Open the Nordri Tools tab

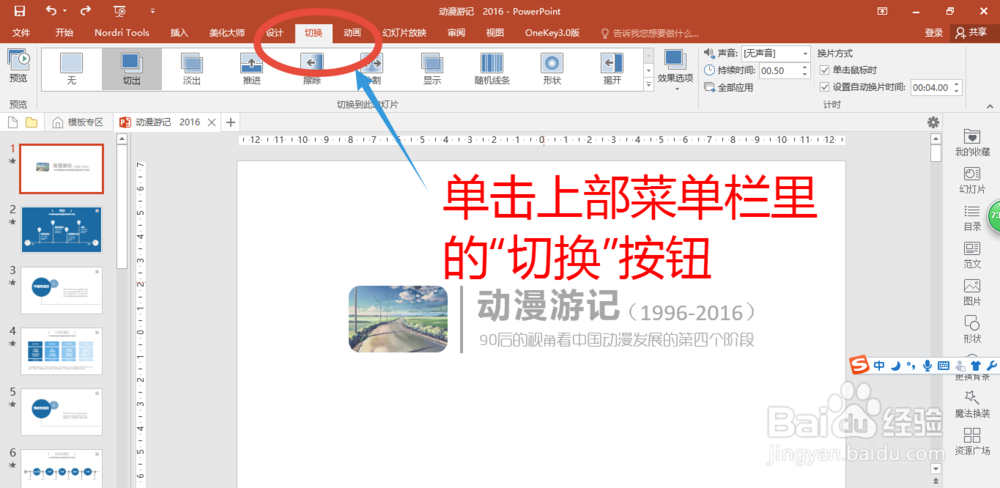click(122, 33)
